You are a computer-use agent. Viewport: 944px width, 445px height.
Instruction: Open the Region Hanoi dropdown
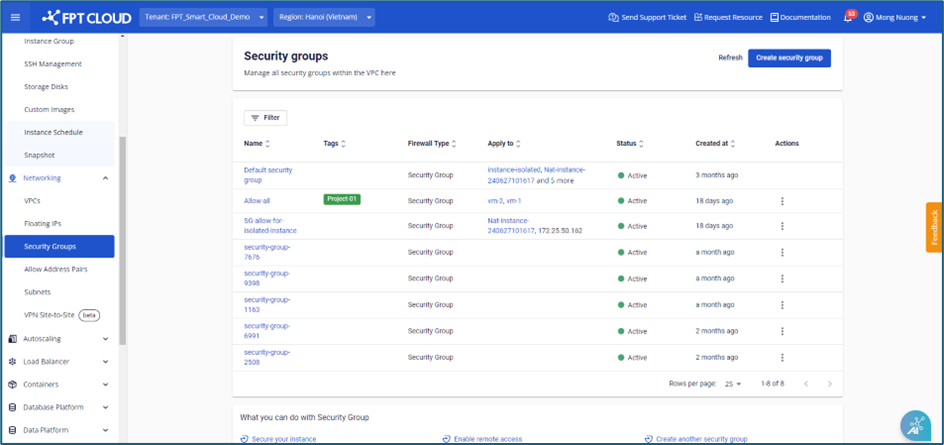(325, 17)
